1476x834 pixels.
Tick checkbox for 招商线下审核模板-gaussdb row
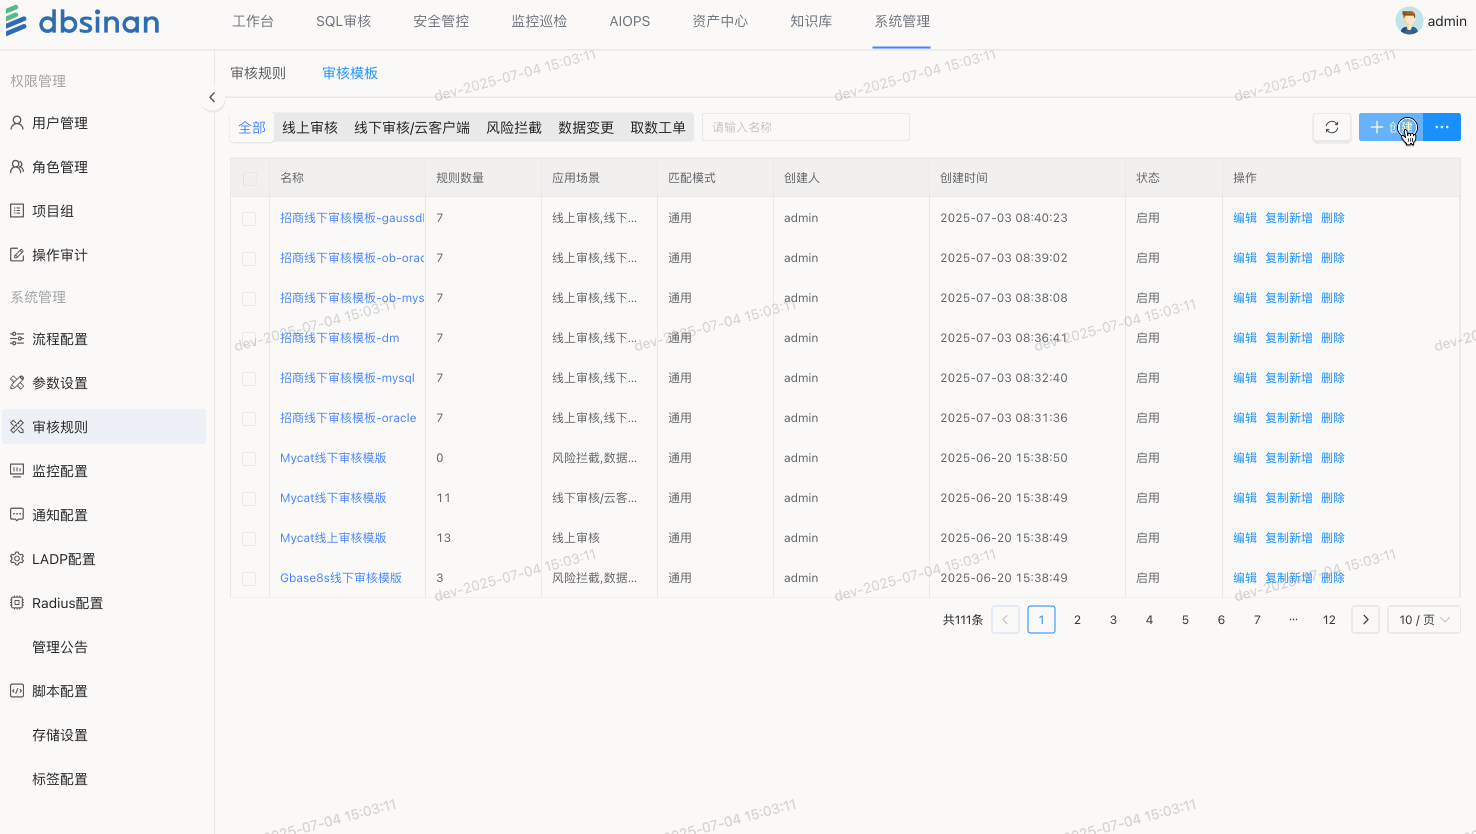click(249, 218)
